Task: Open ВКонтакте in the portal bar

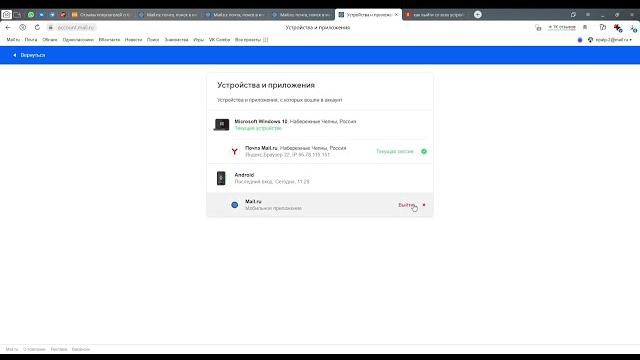Action: point(109,40)
